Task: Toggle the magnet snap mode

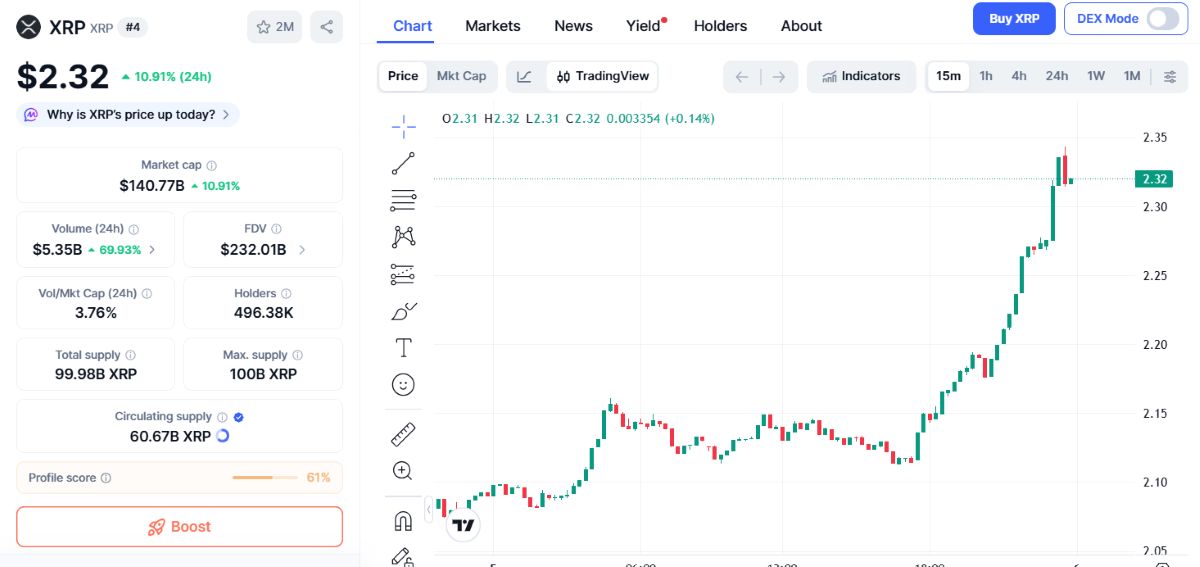Action: pyautogui.click(x=404, y=521)
